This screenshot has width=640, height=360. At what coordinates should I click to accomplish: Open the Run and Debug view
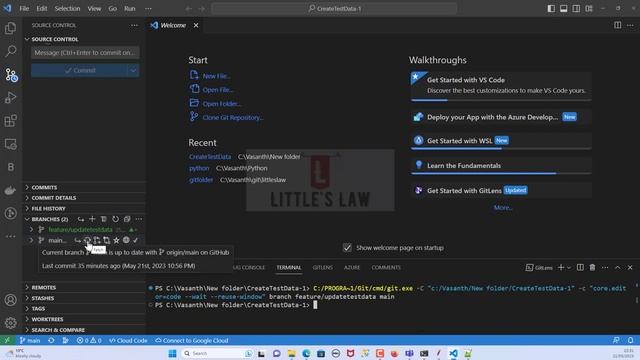coord(11,98)
